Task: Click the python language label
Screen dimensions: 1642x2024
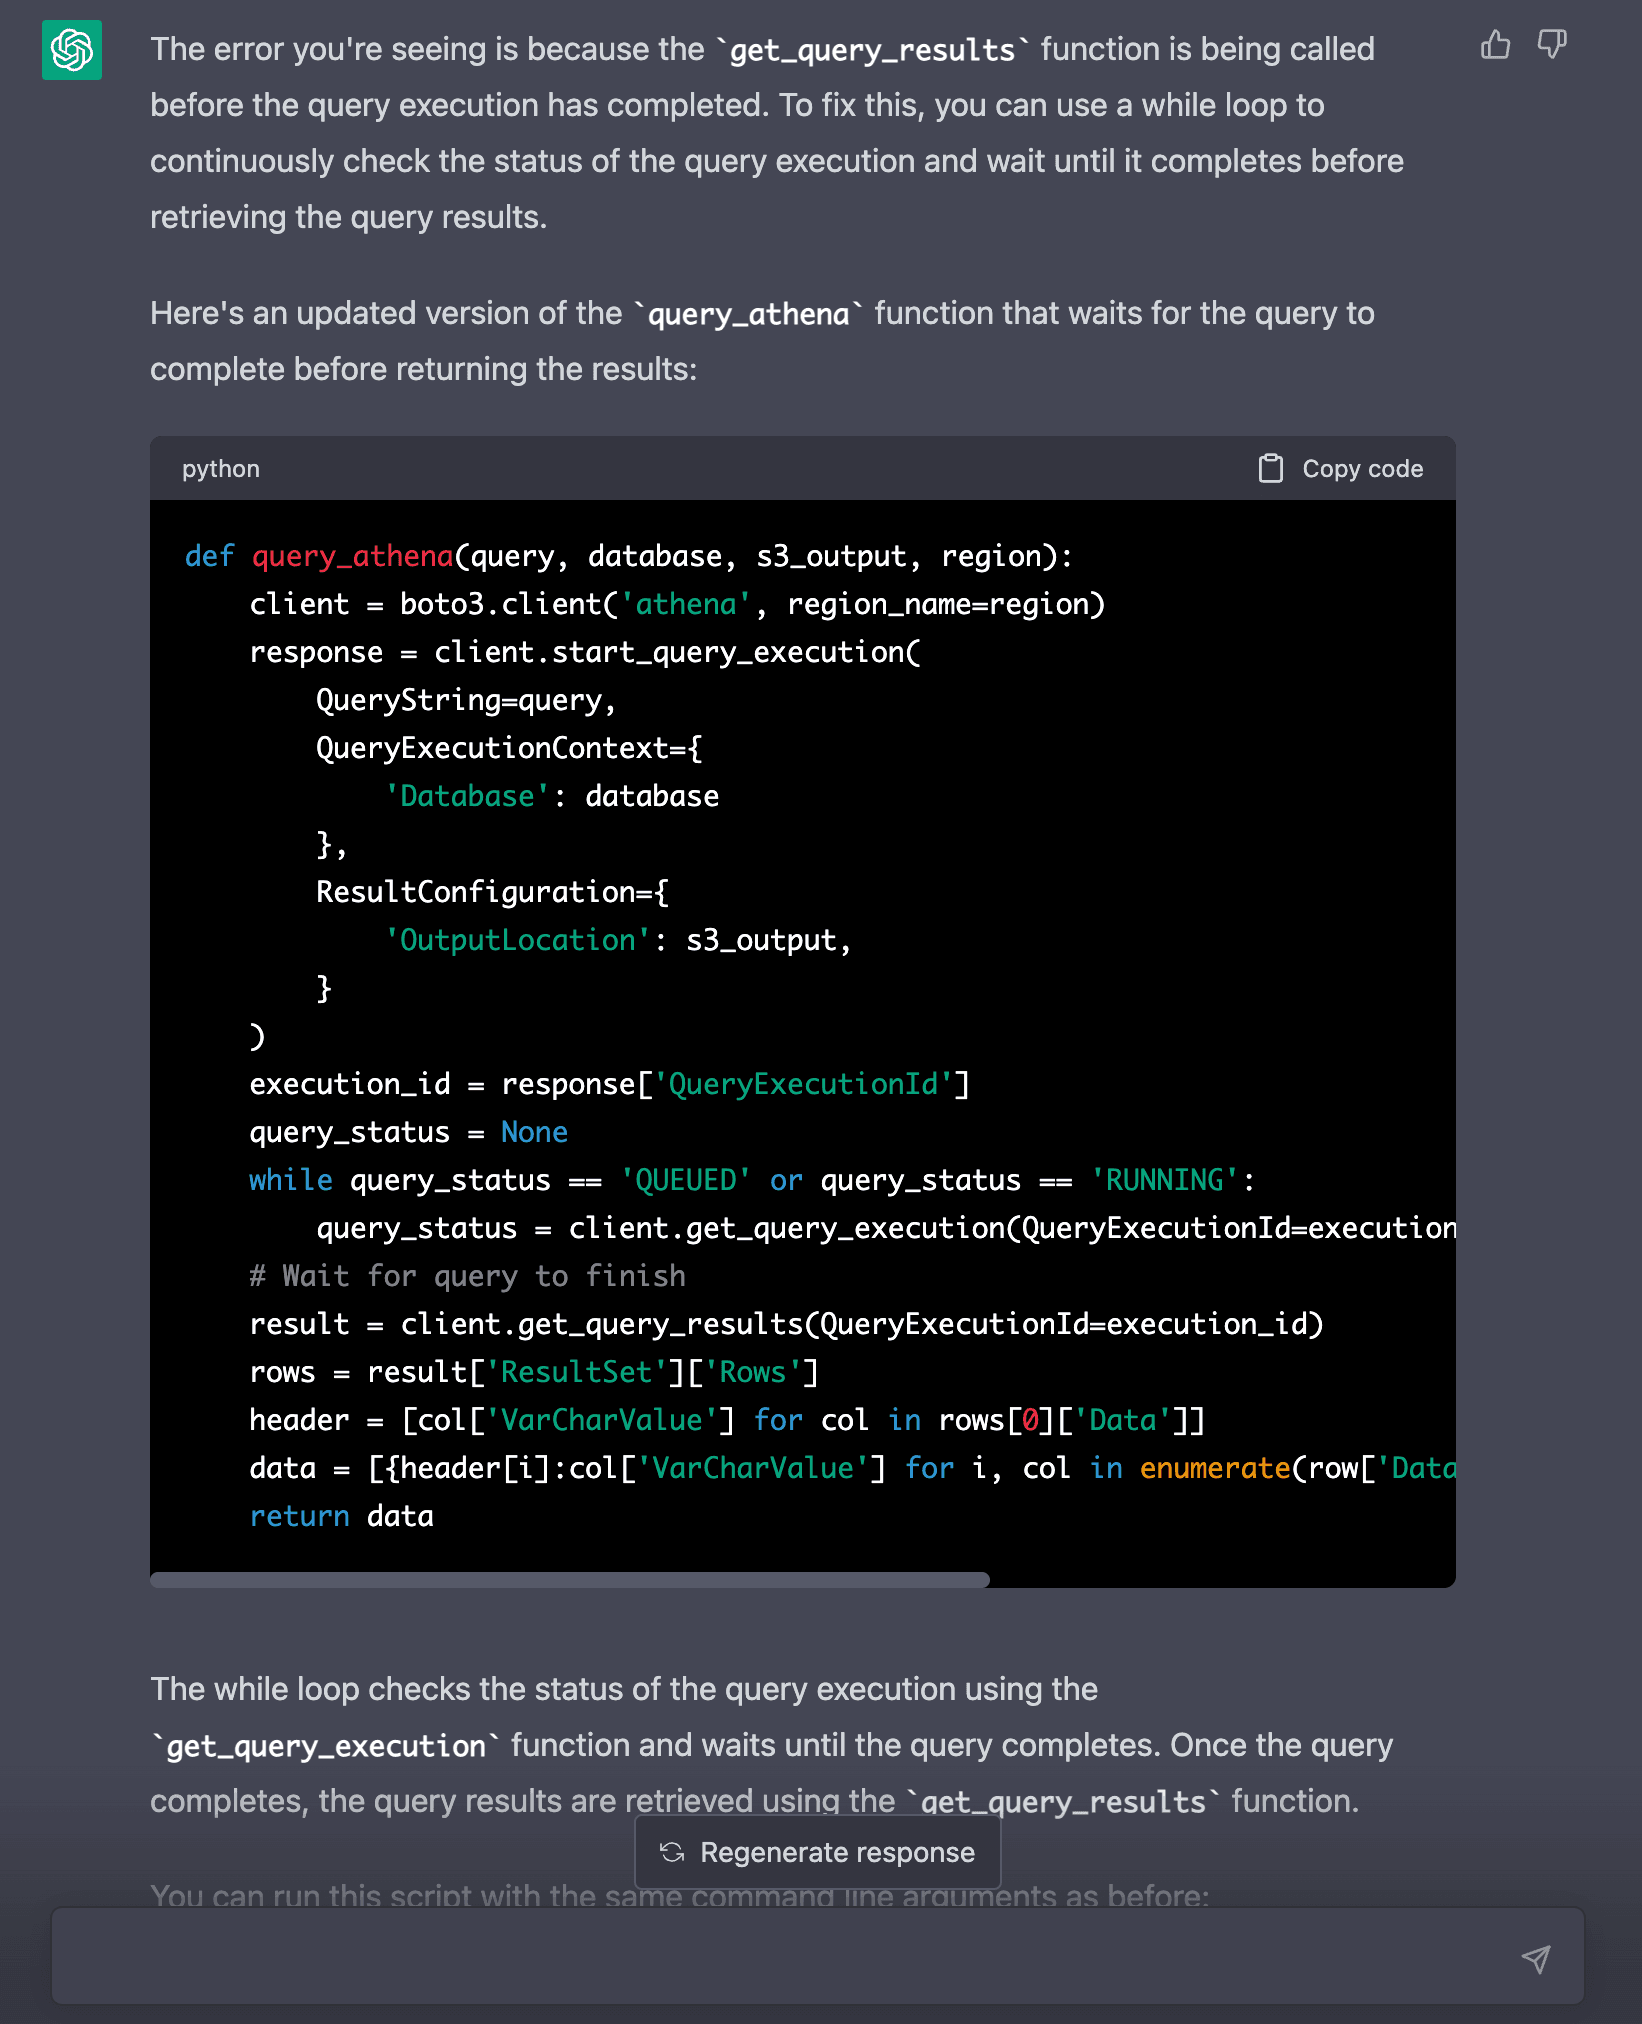Action: 221,469
